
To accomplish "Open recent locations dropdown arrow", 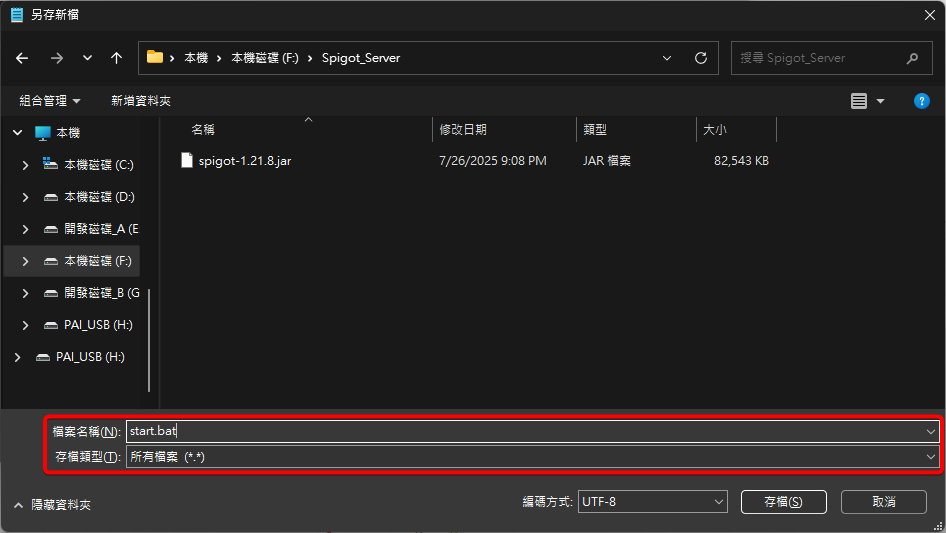I will (86, 58).
